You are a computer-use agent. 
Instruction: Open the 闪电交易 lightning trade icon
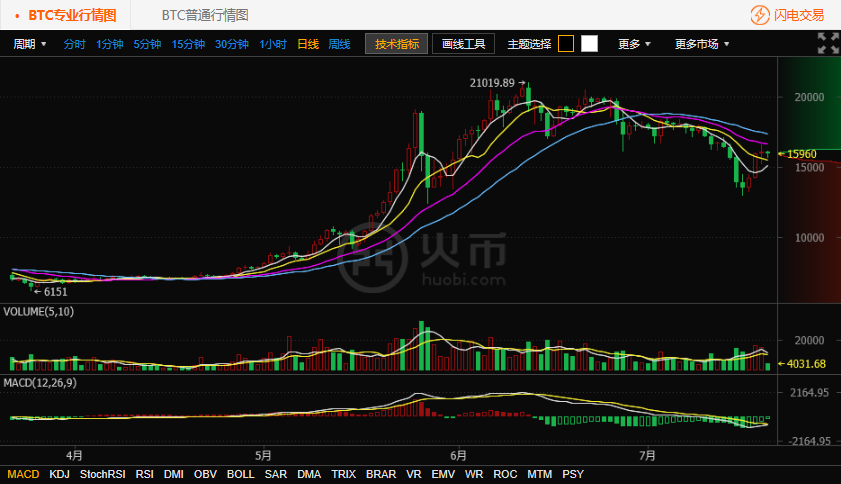[760, 15]
